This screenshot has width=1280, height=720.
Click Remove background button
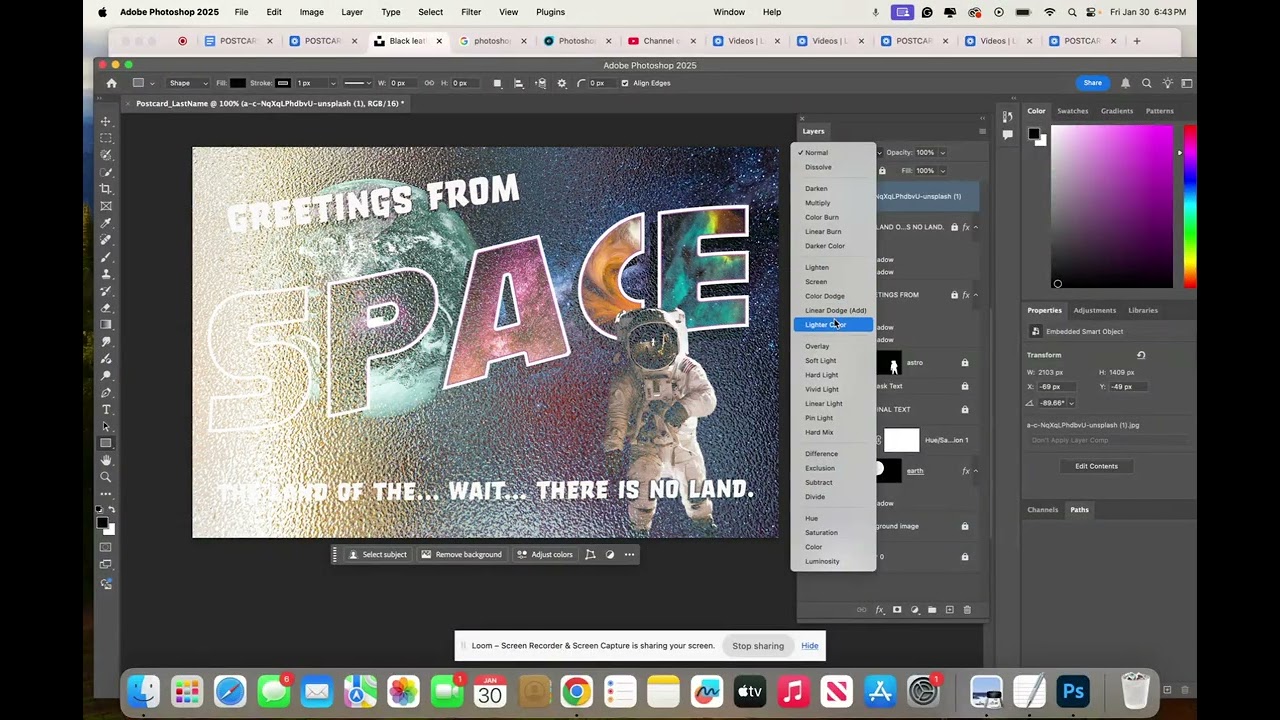tap(461, 555)
